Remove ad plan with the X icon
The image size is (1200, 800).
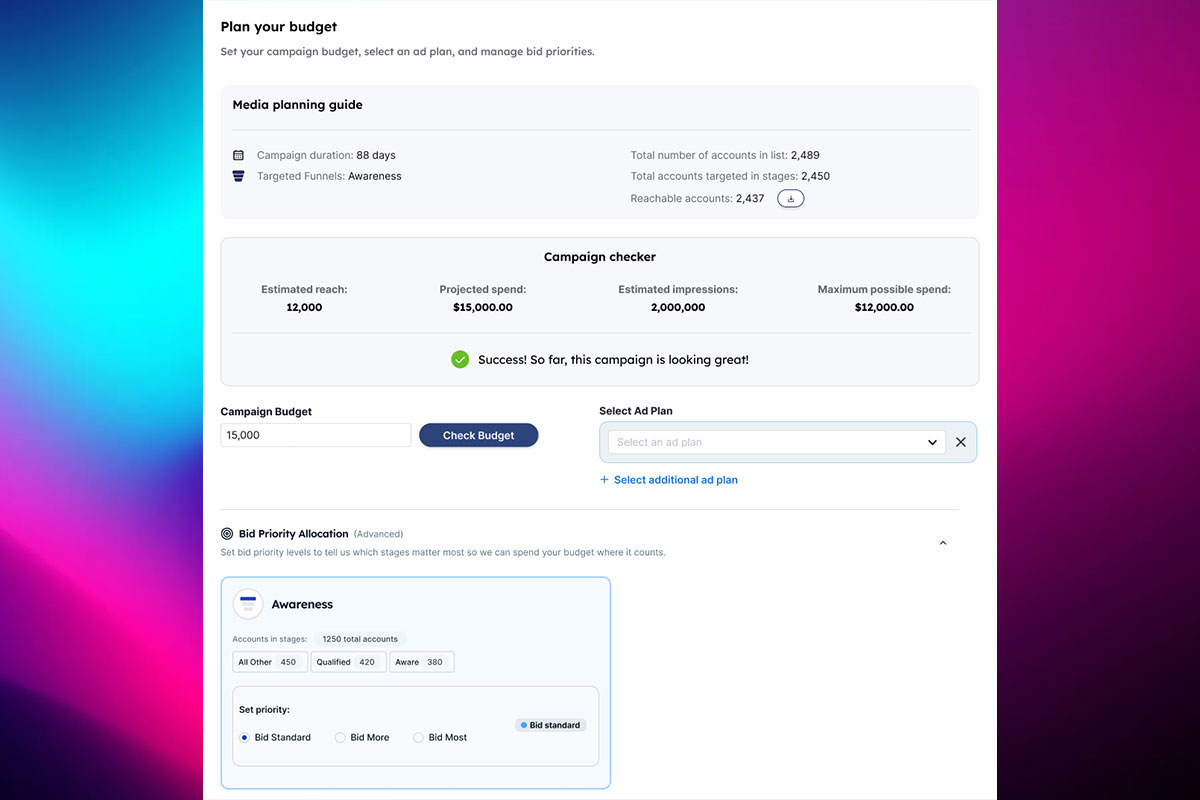(x=961, y=442)
